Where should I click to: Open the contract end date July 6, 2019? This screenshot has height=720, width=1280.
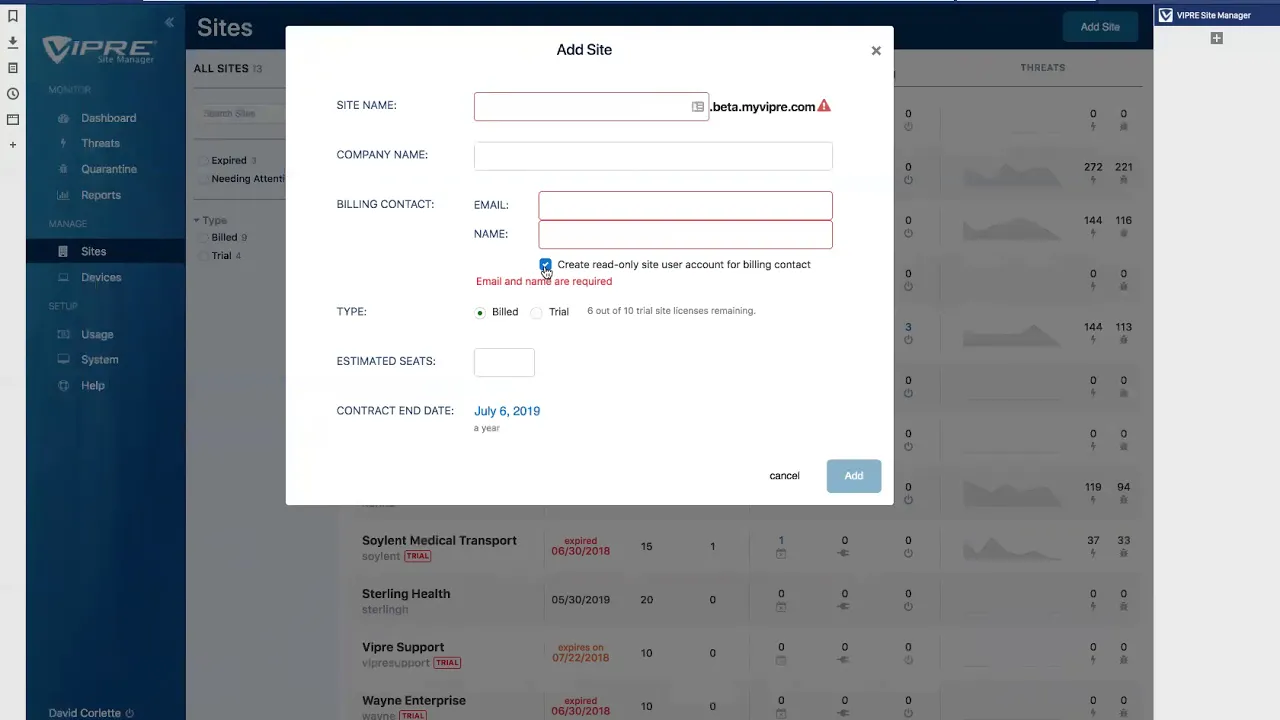click(x=507, y=411)
